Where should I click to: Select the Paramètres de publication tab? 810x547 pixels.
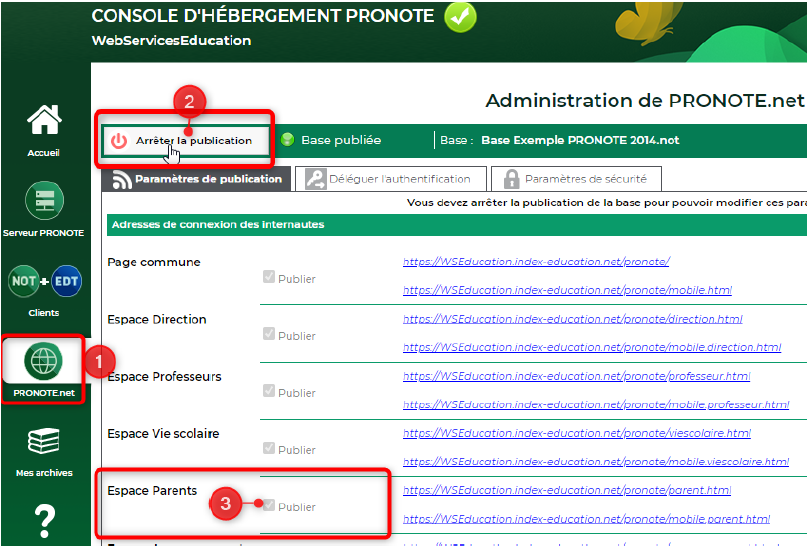point(197,179)
